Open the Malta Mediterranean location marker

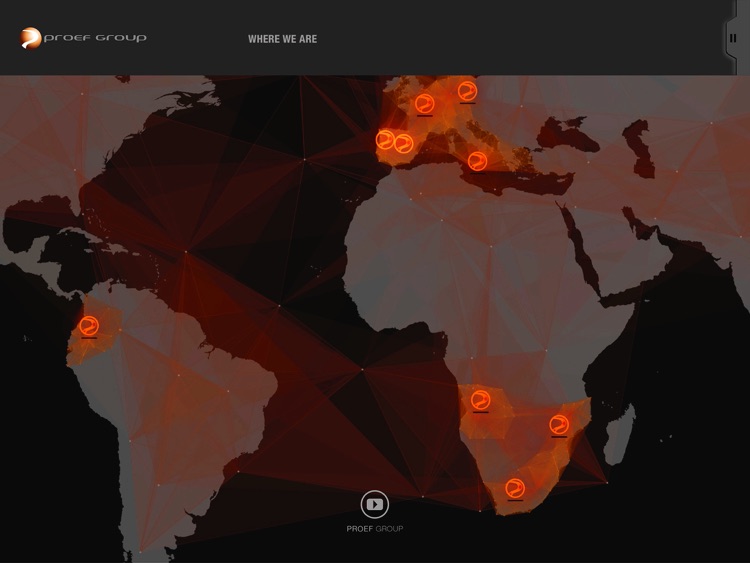(477, 161)
